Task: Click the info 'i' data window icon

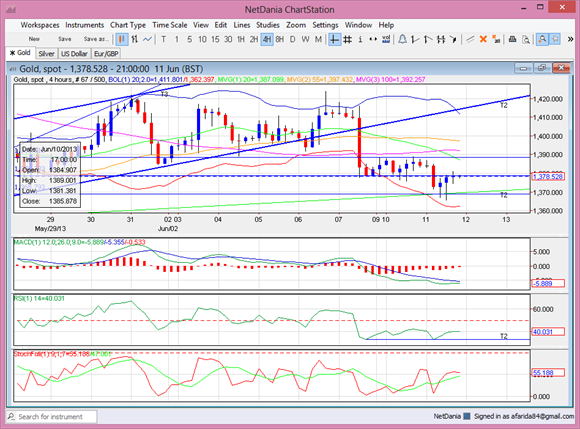Action: click(x=360, y=39)
